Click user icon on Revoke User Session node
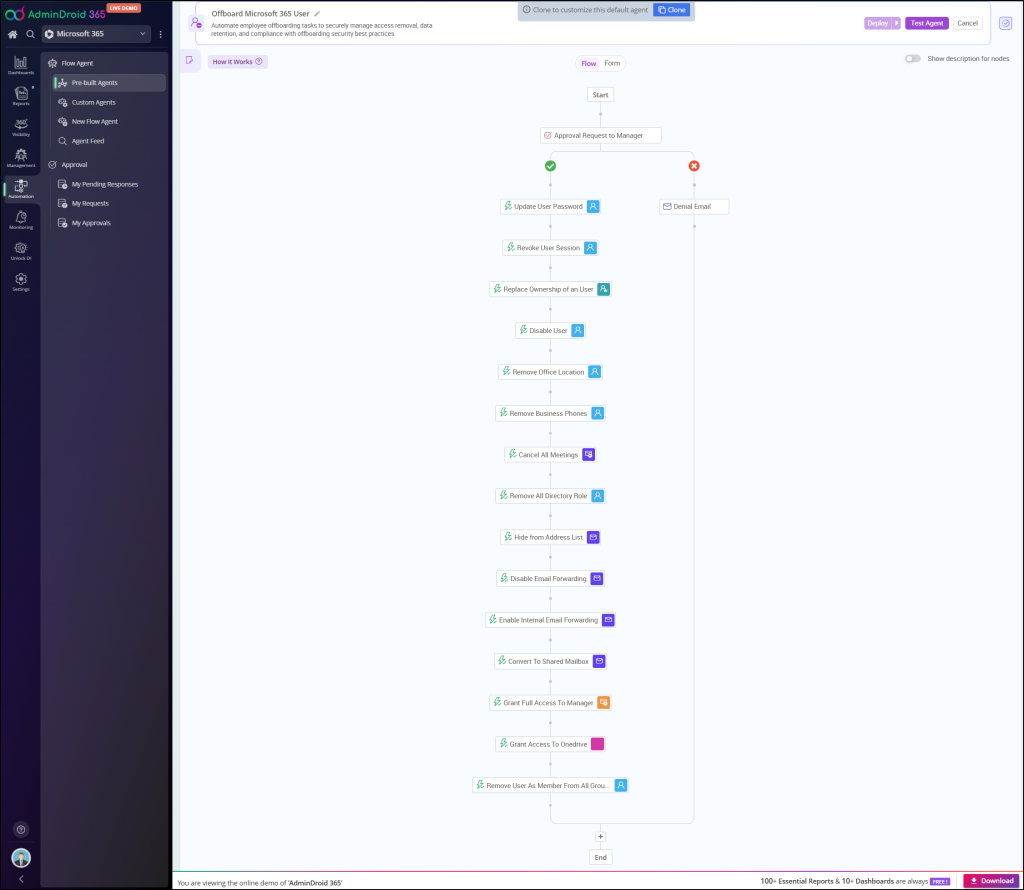The image size is (1024, 890). point(590,247)
